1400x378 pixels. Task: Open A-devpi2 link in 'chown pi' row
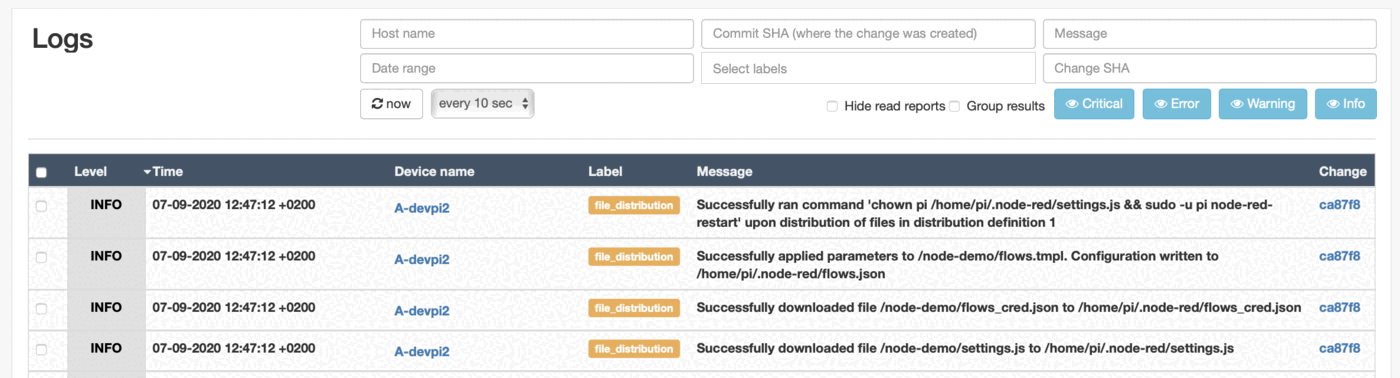tap(422, 208)
